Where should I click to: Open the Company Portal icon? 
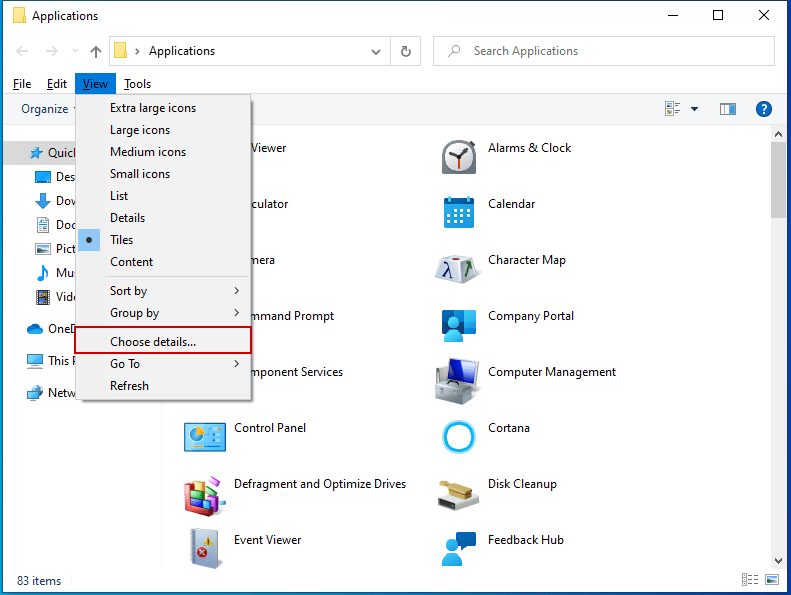click(x=459, y=324)
